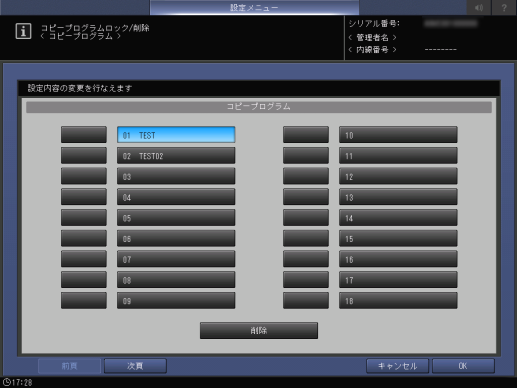Screen dimensions: 517x388
Task: Toggle lock button beside slot 13
Action: point(306,197)
